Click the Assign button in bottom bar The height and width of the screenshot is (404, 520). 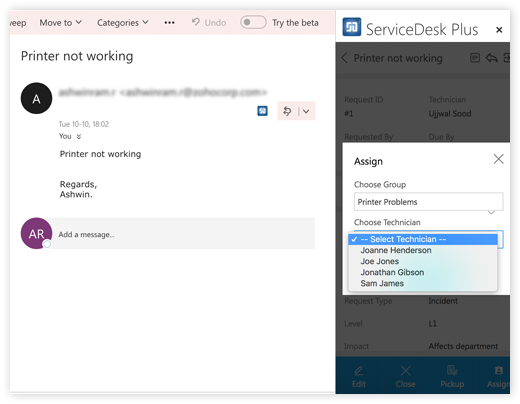pos(498,377)
